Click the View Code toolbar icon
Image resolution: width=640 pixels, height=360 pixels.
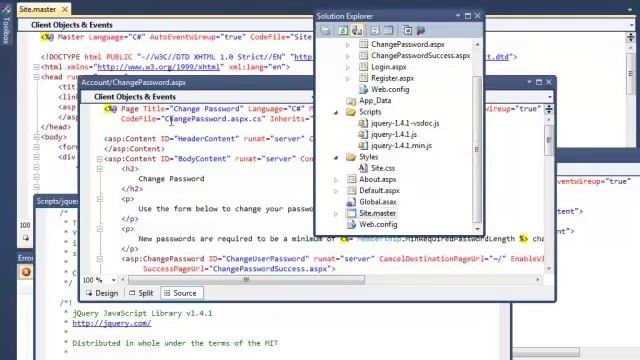click(375, 30)
